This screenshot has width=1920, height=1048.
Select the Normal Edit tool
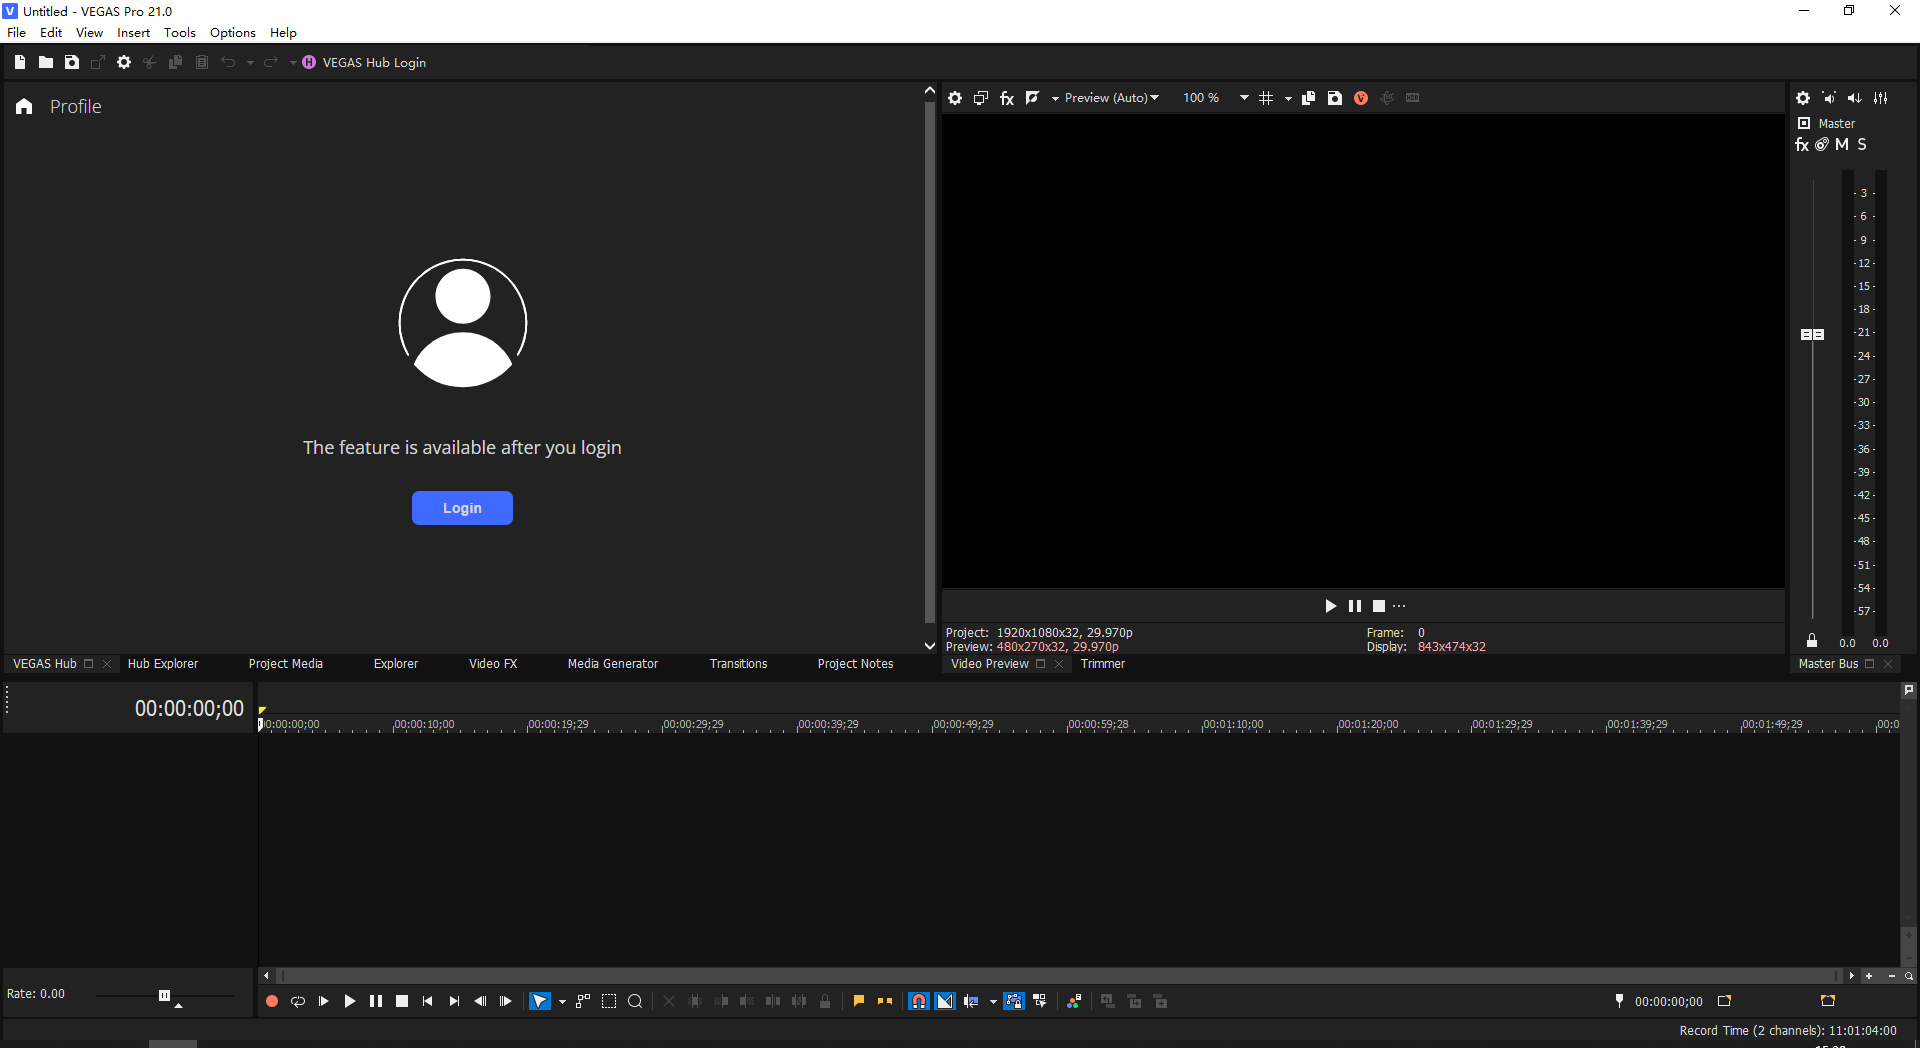[539, 1001]
